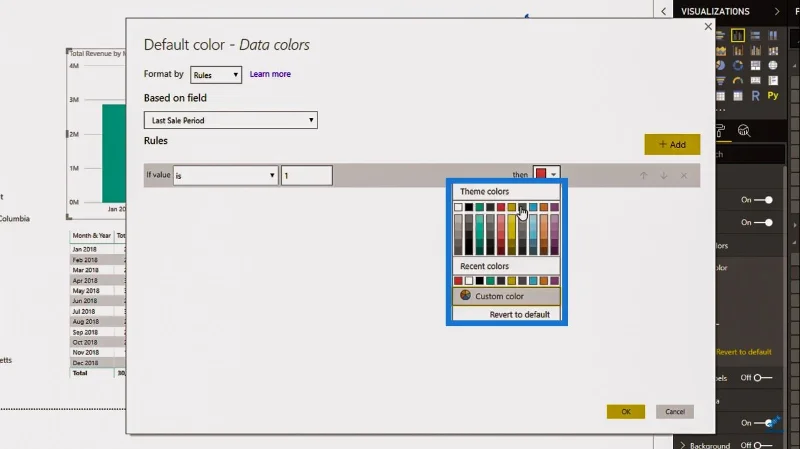Turn off the first On toggle in format pane
This screenshot has height=449, width=800.
click(763, 200)
